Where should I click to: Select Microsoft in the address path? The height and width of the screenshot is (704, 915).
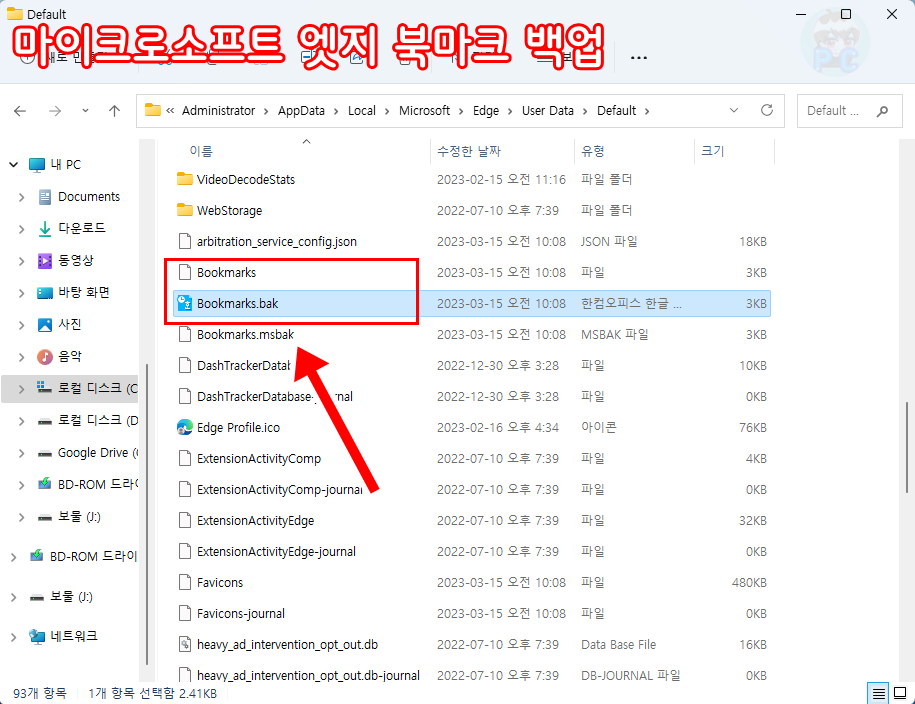[x=424, y=111]
